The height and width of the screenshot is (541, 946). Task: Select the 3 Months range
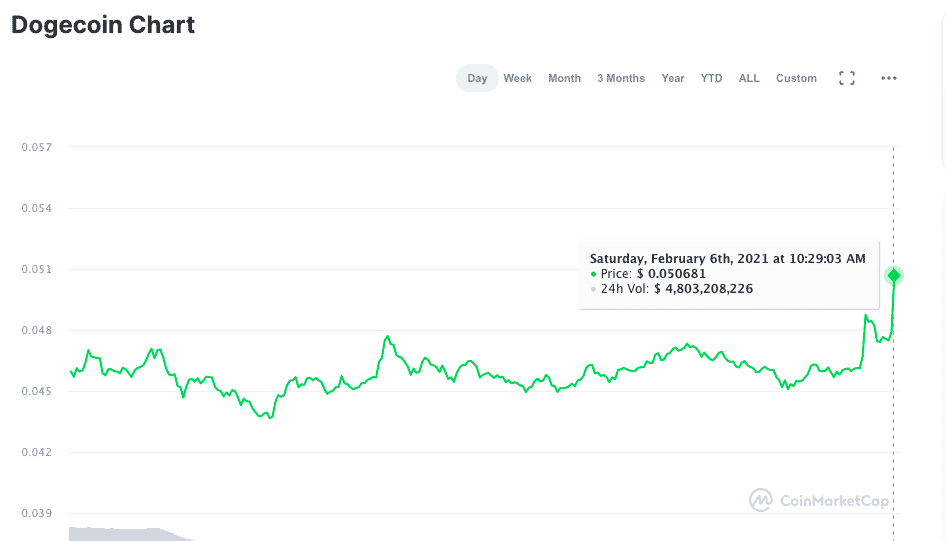pos(621,78)
